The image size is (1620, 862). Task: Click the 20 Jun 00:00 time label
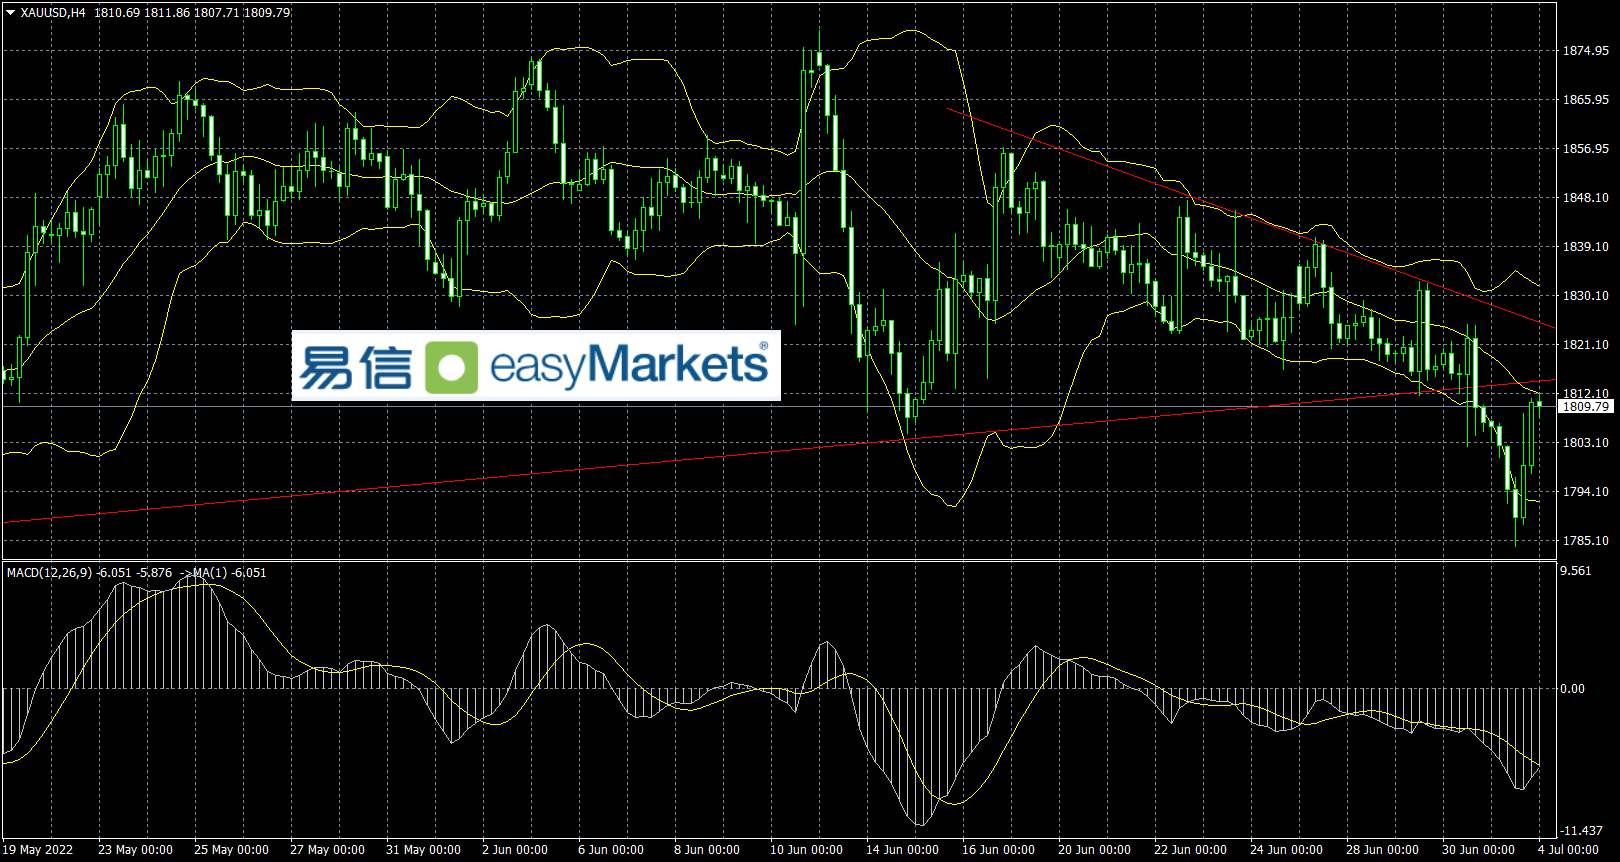coord(1094,850)
